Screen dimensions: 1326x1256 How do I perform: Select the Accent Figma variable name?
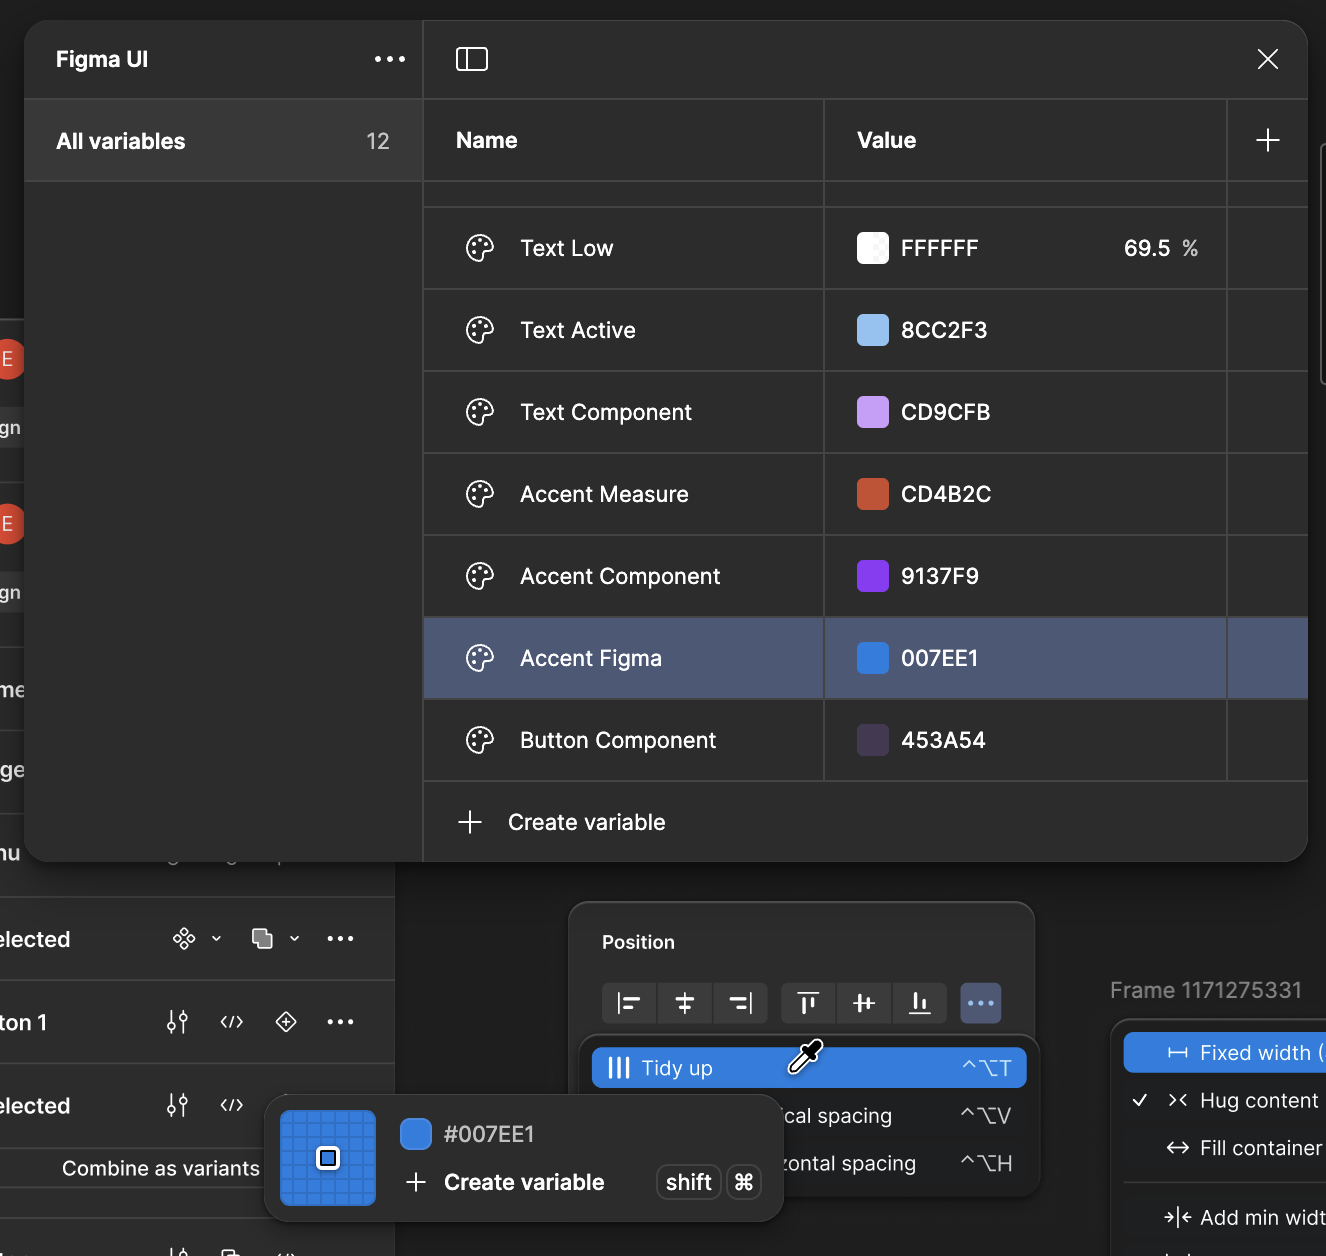pyautogui.click(x=591, y=658)
